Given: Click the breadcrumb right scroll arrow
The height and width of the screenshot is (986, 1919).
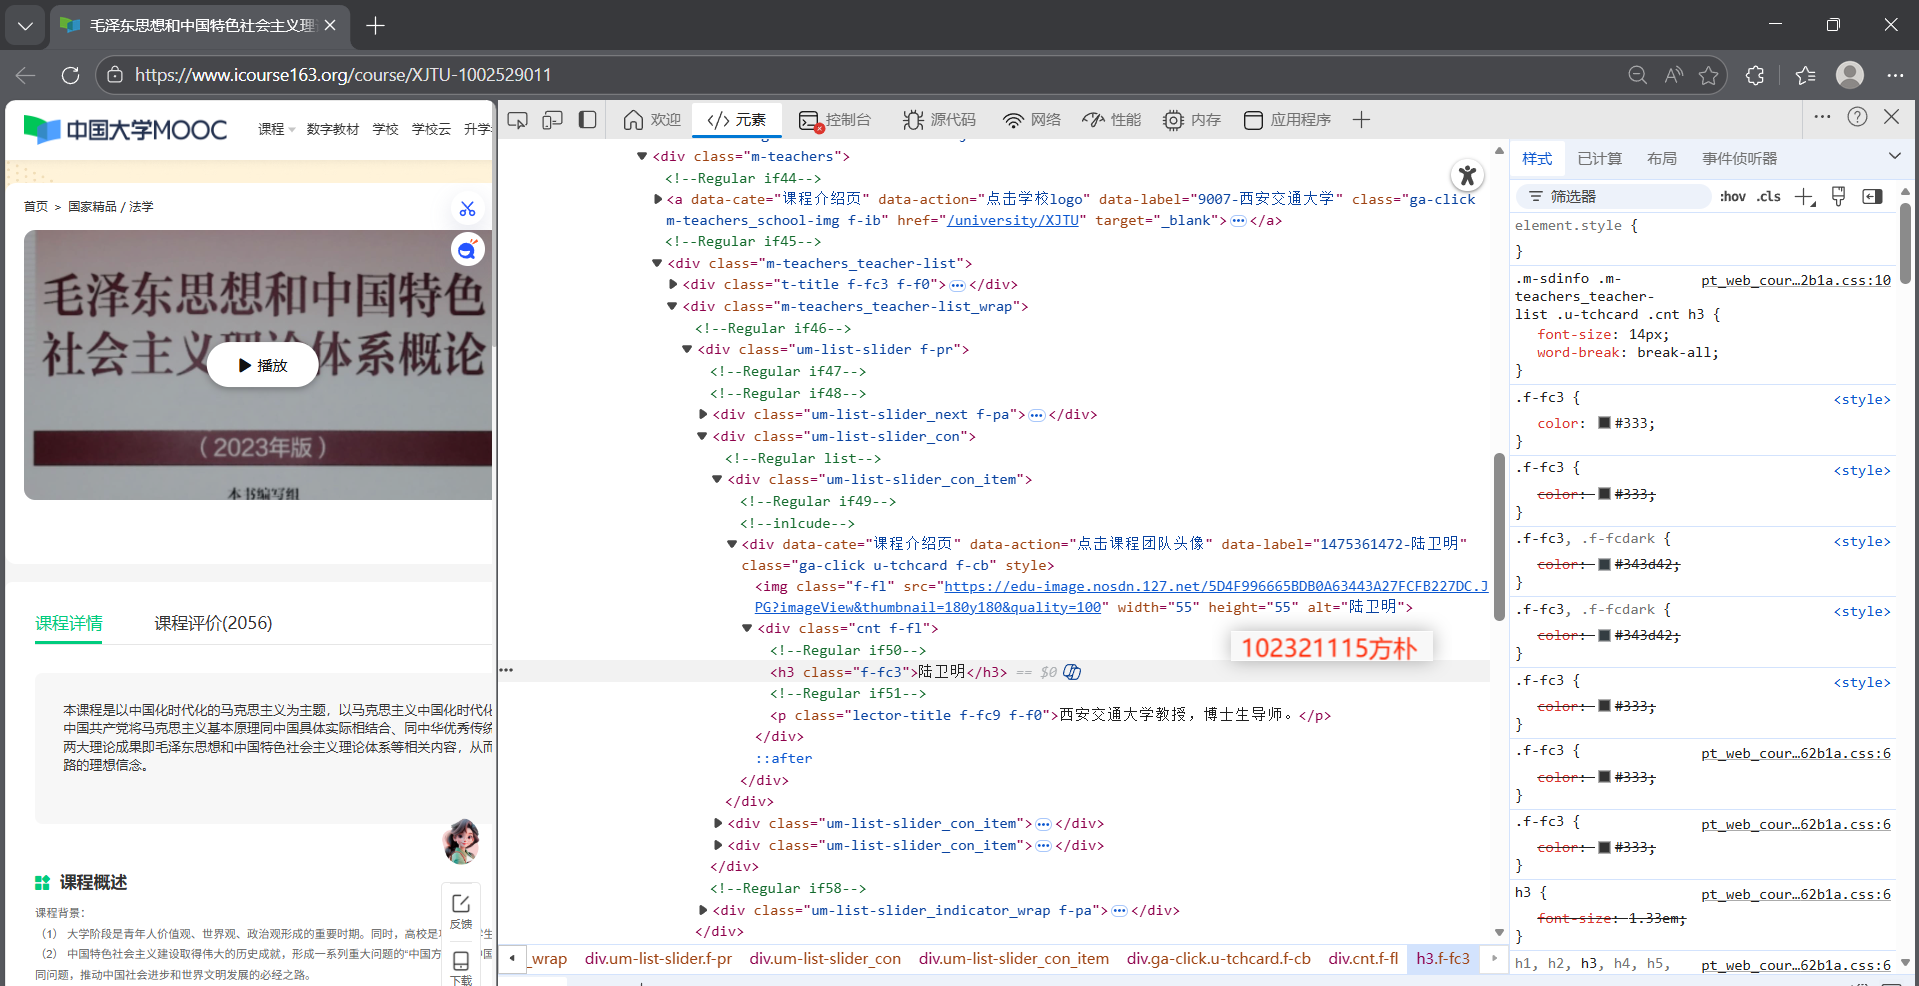Looking at the screenshot, I should point(1495,958).
